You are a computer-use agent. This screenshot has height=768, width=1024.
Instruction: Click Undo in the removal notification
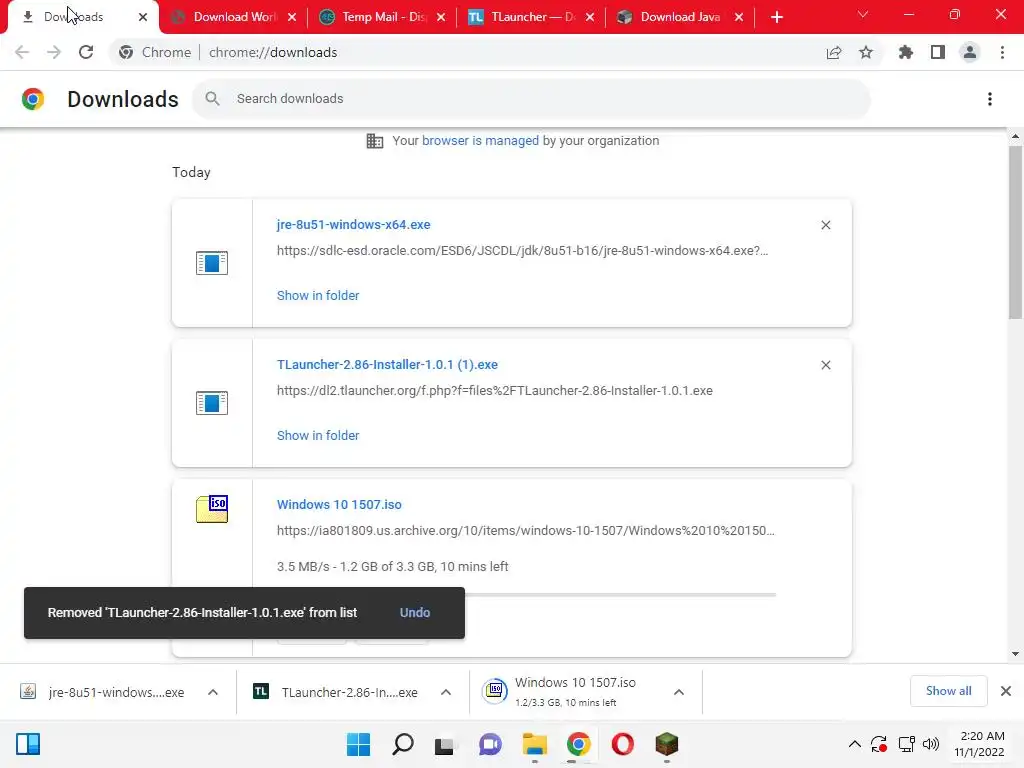[415, 613]
